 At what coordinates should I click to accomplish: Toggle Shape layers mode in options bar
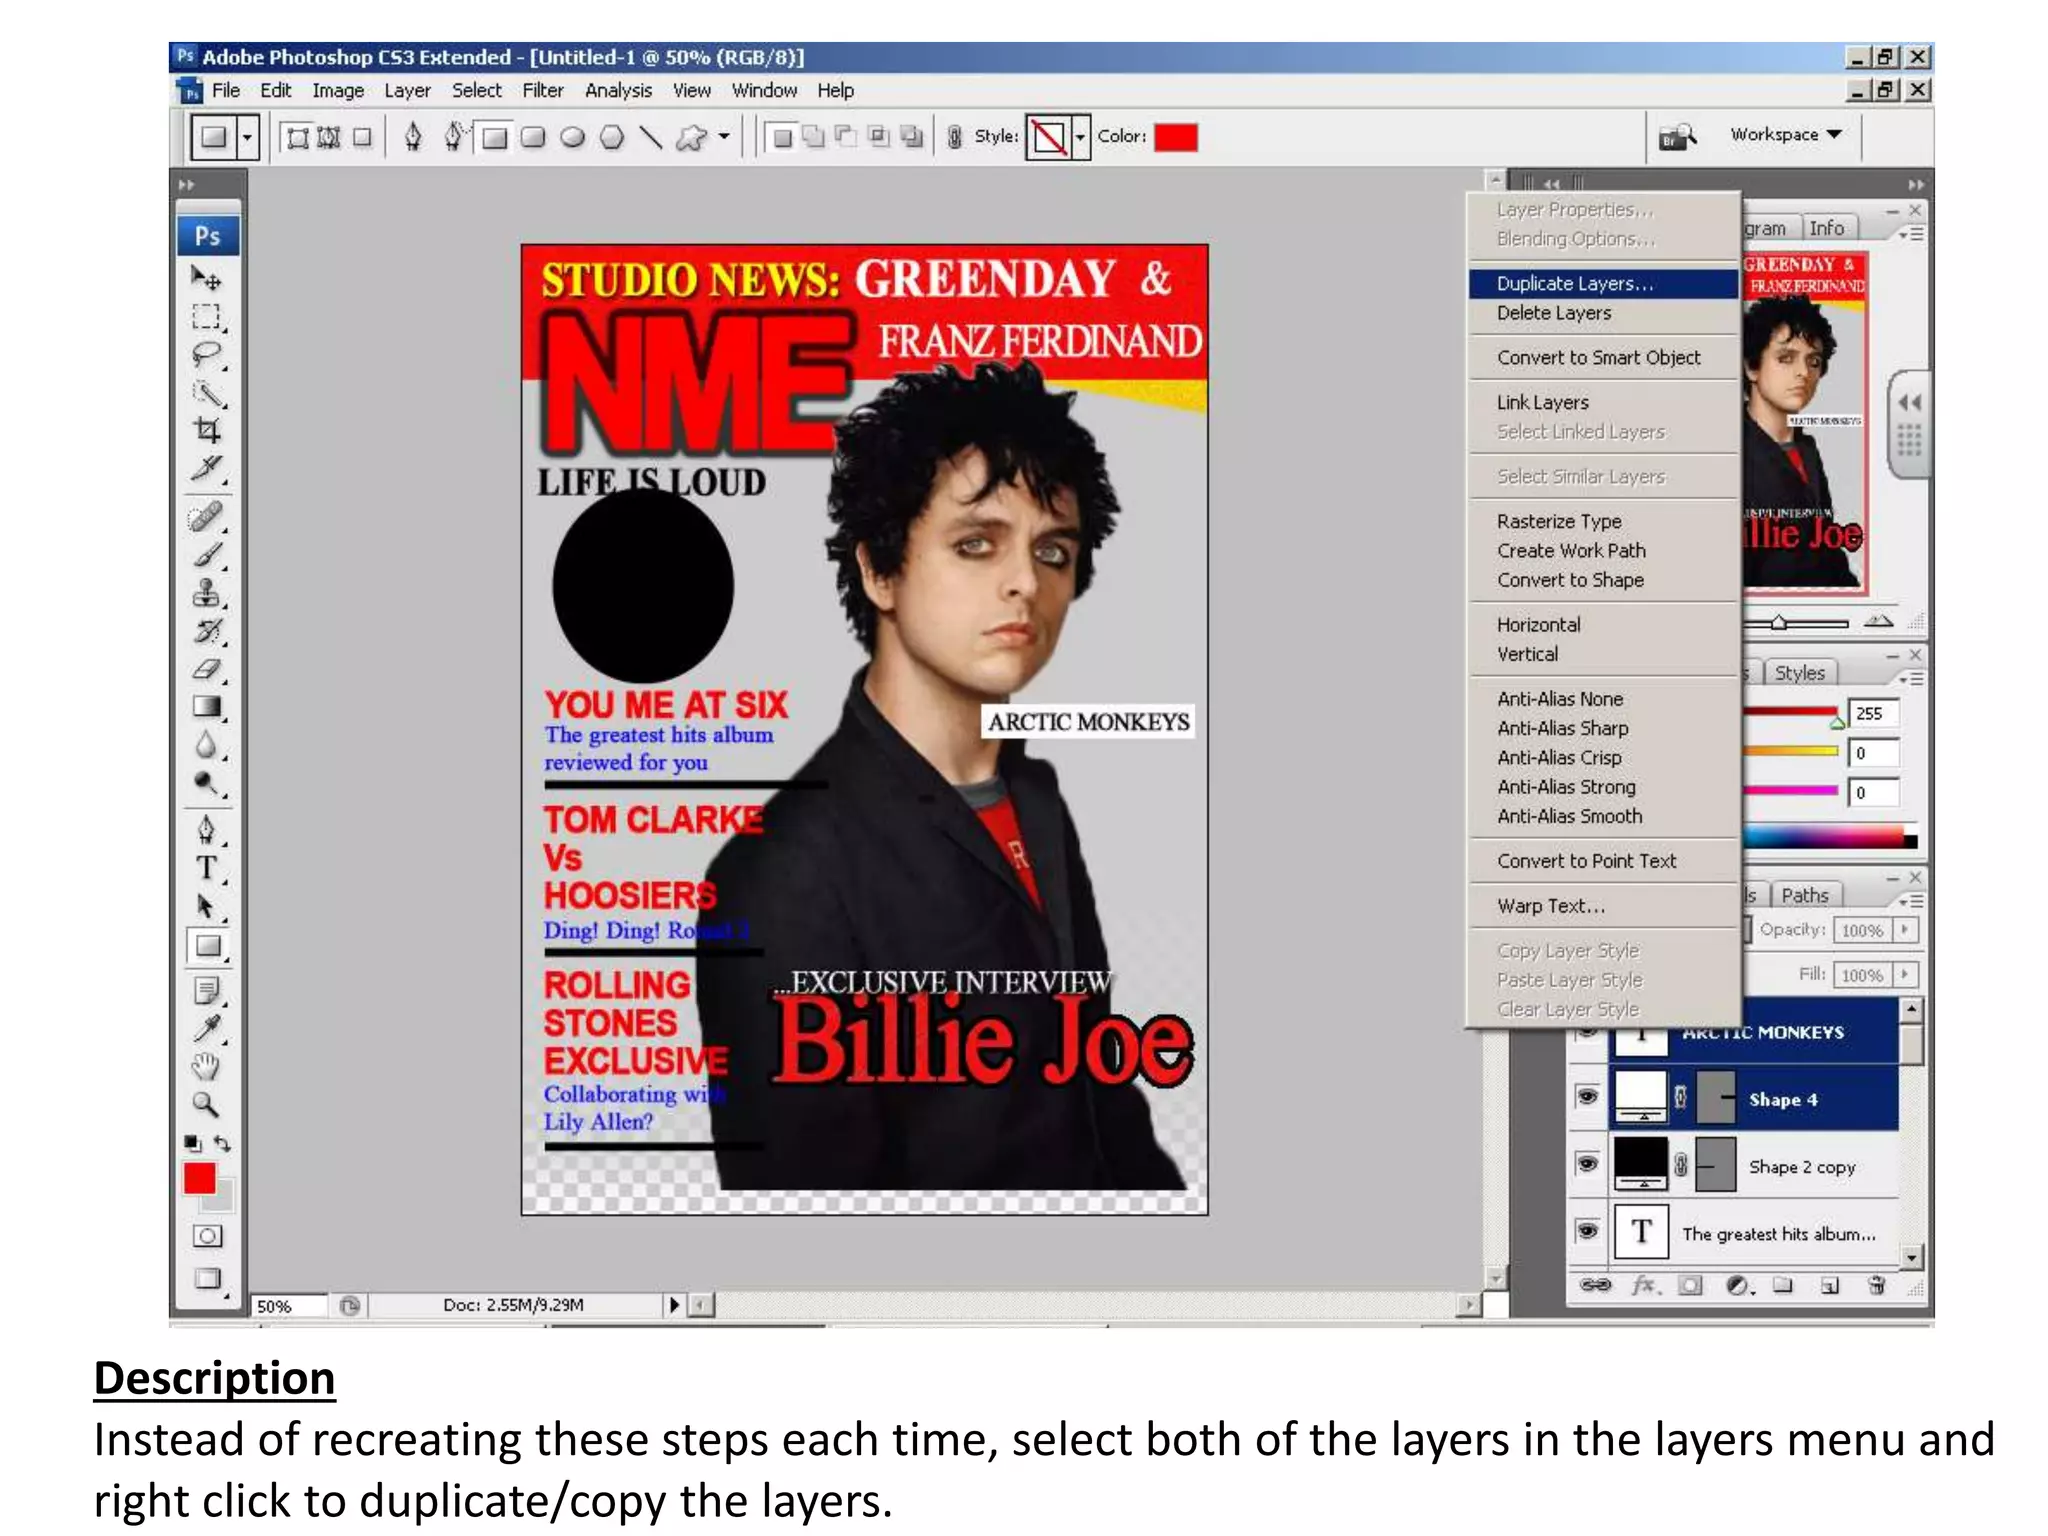coord(297,137)
